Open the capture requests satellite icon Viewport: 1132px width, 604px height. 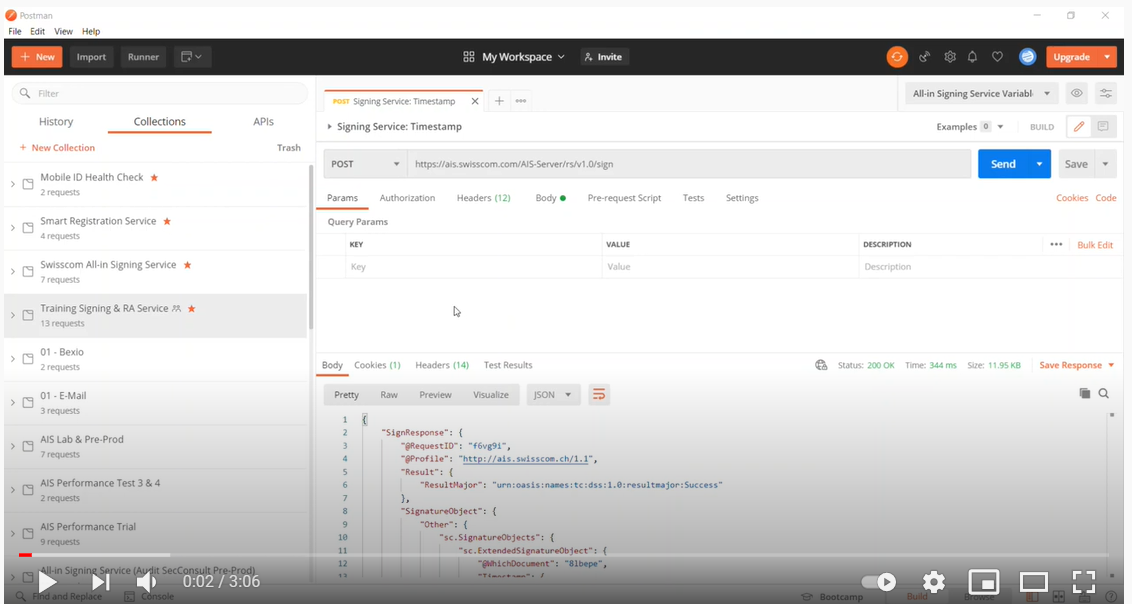coord(924,57)
